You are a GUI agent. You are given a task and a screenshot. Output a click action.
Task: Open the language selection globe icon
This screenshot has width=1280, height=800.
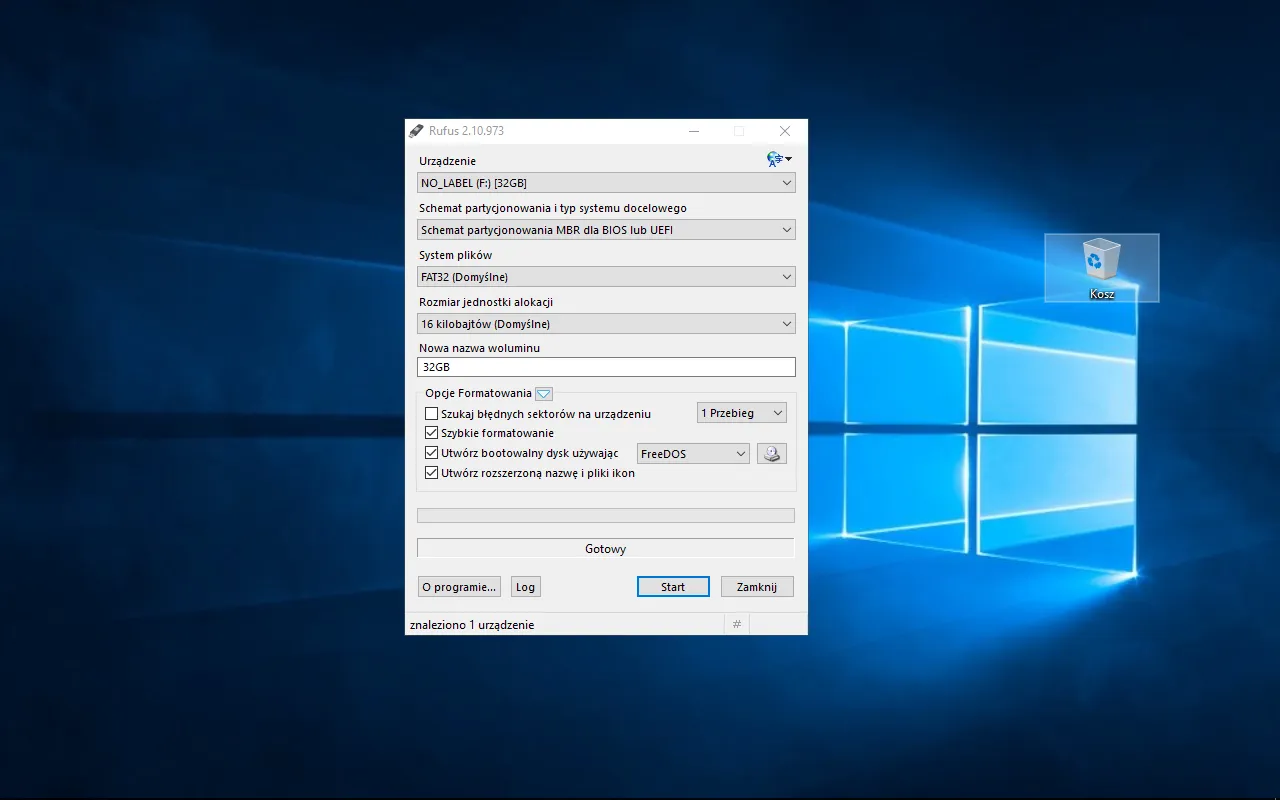(x=772, y=158)
